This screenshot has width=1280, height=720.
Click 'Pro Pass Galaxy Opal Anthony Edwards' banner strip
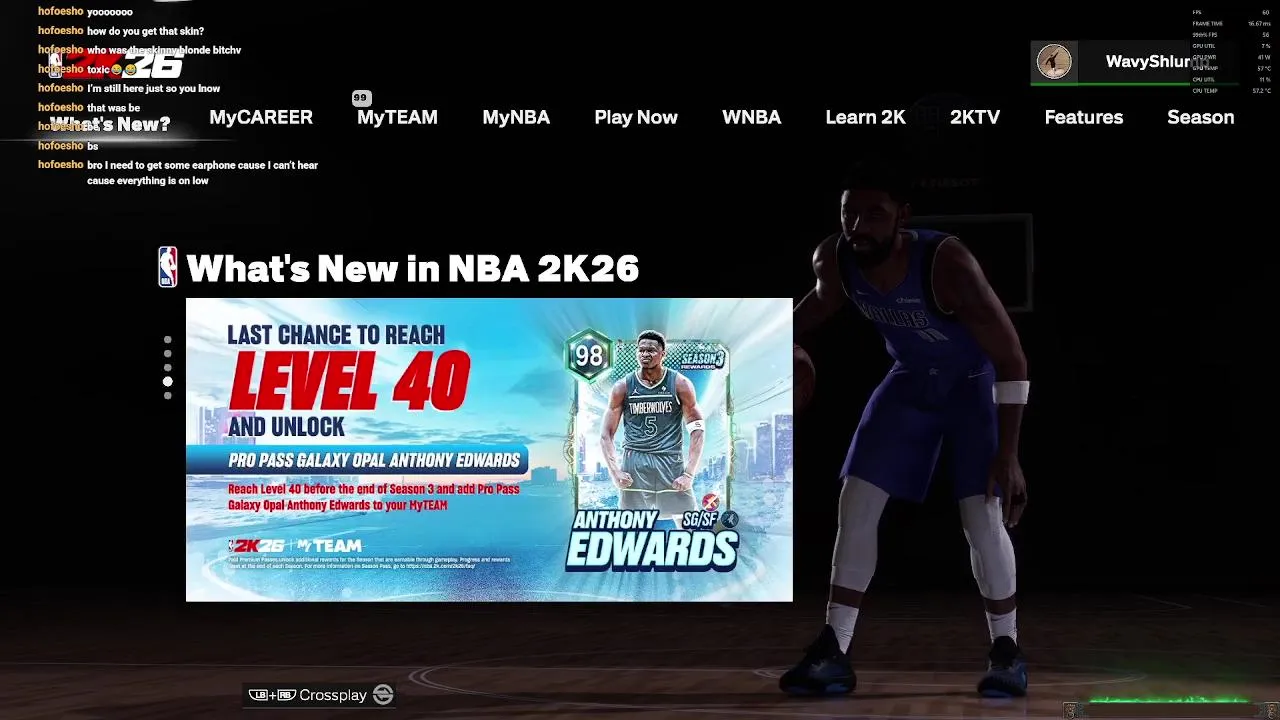tap(357, 460)
